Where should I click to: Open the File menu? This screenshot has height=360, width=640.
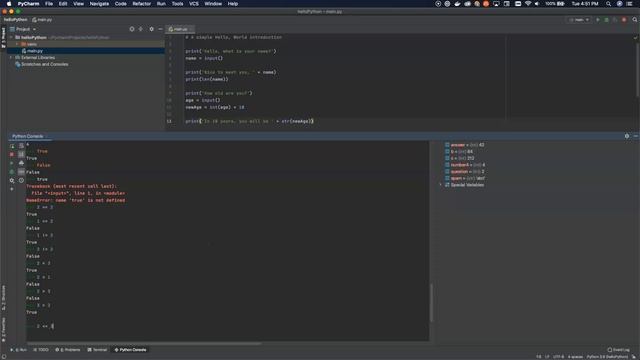coord(49,4)
